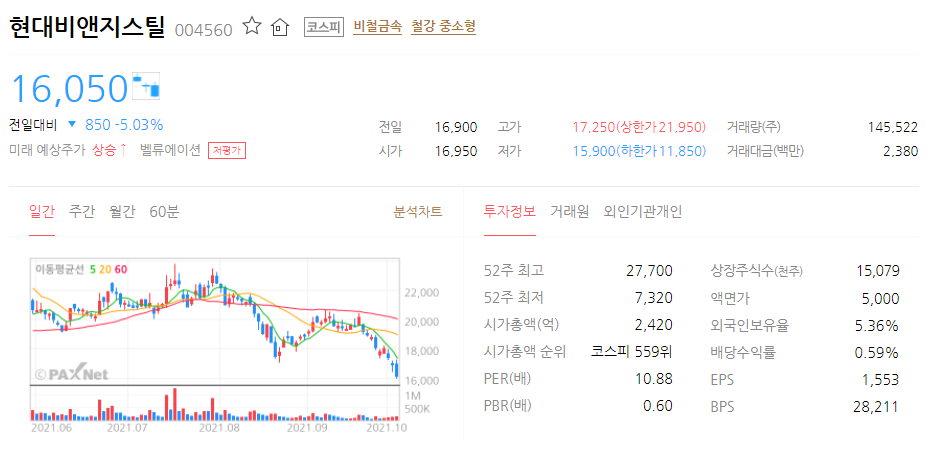Open the company homepage house icon
The image size is (927, 454).
tap(279, 27)
